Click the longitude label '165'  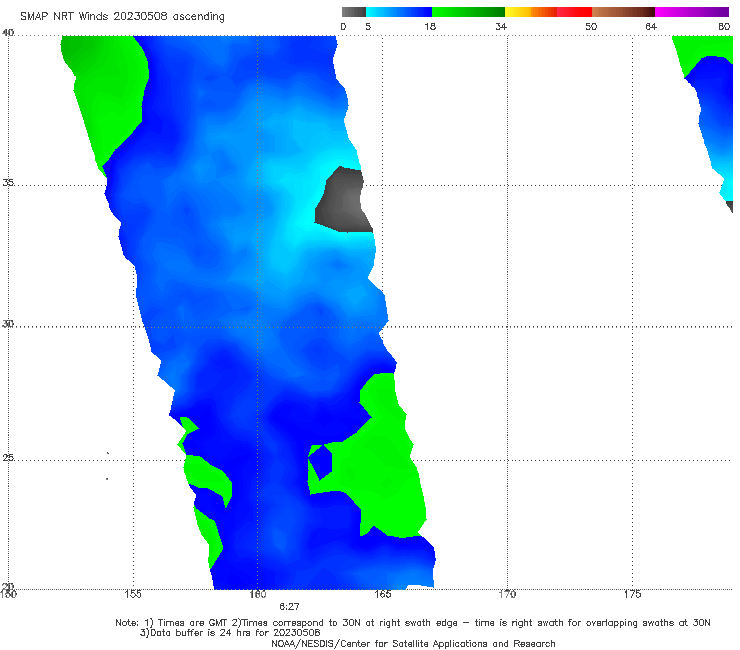(x=382, y=594)
